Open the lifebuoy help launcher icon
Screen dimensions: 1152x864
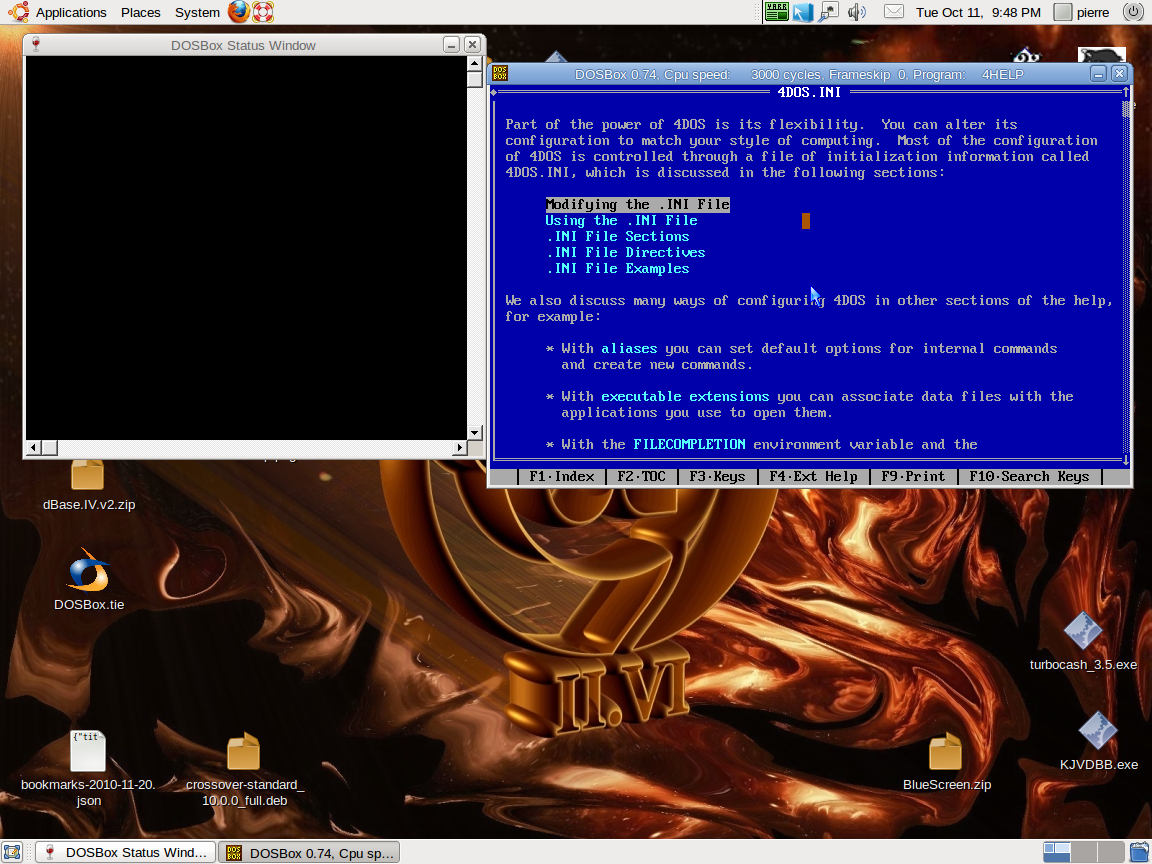[262, 12]
